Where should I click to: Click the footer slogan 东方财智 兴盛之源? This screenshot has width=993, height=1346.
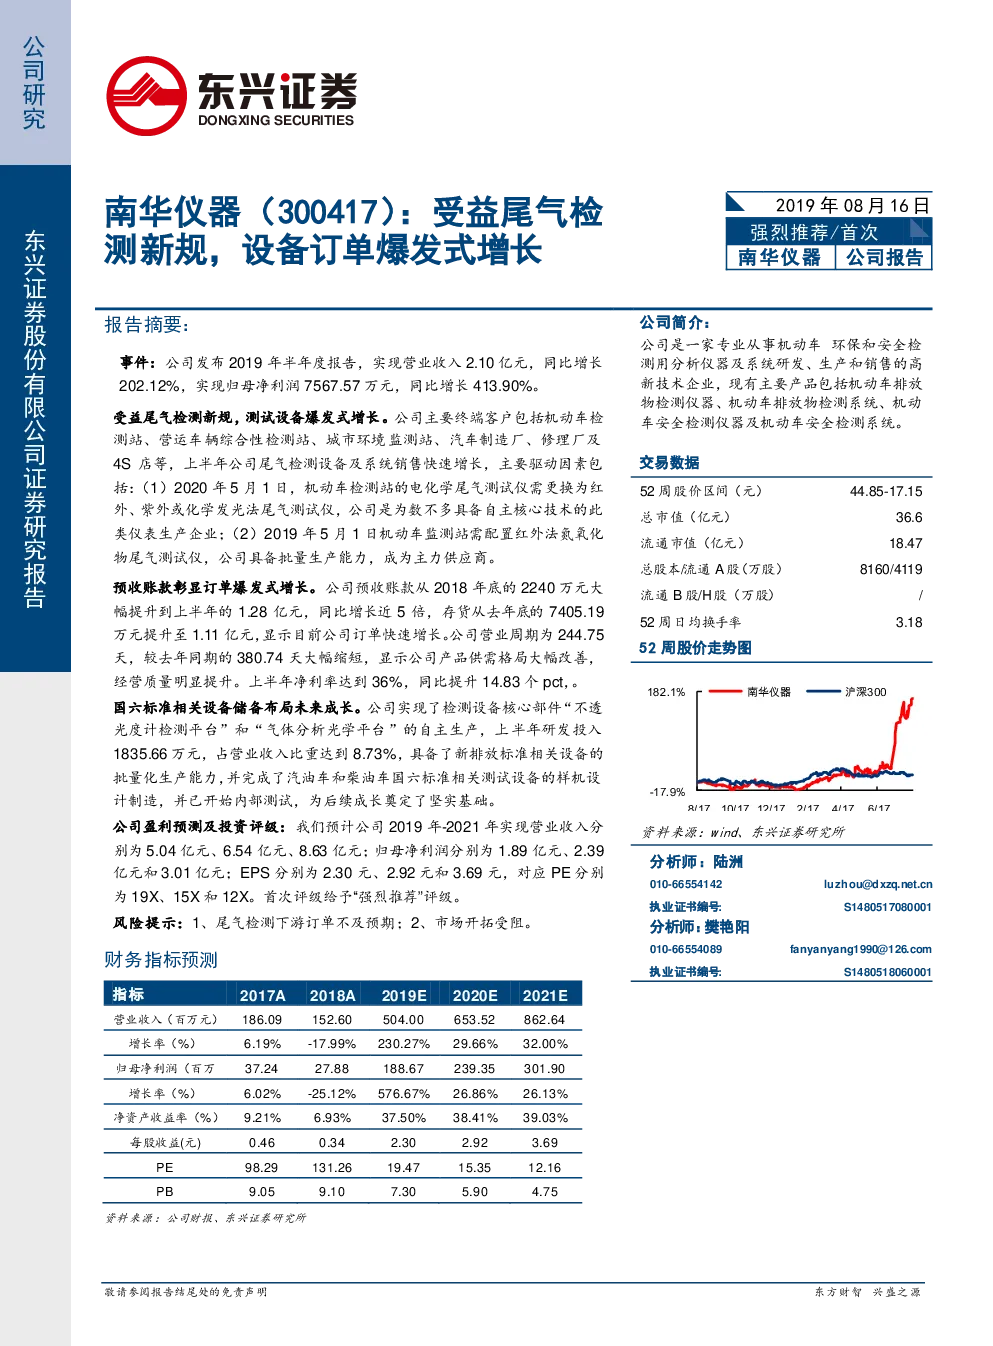tap(868, 1292)
